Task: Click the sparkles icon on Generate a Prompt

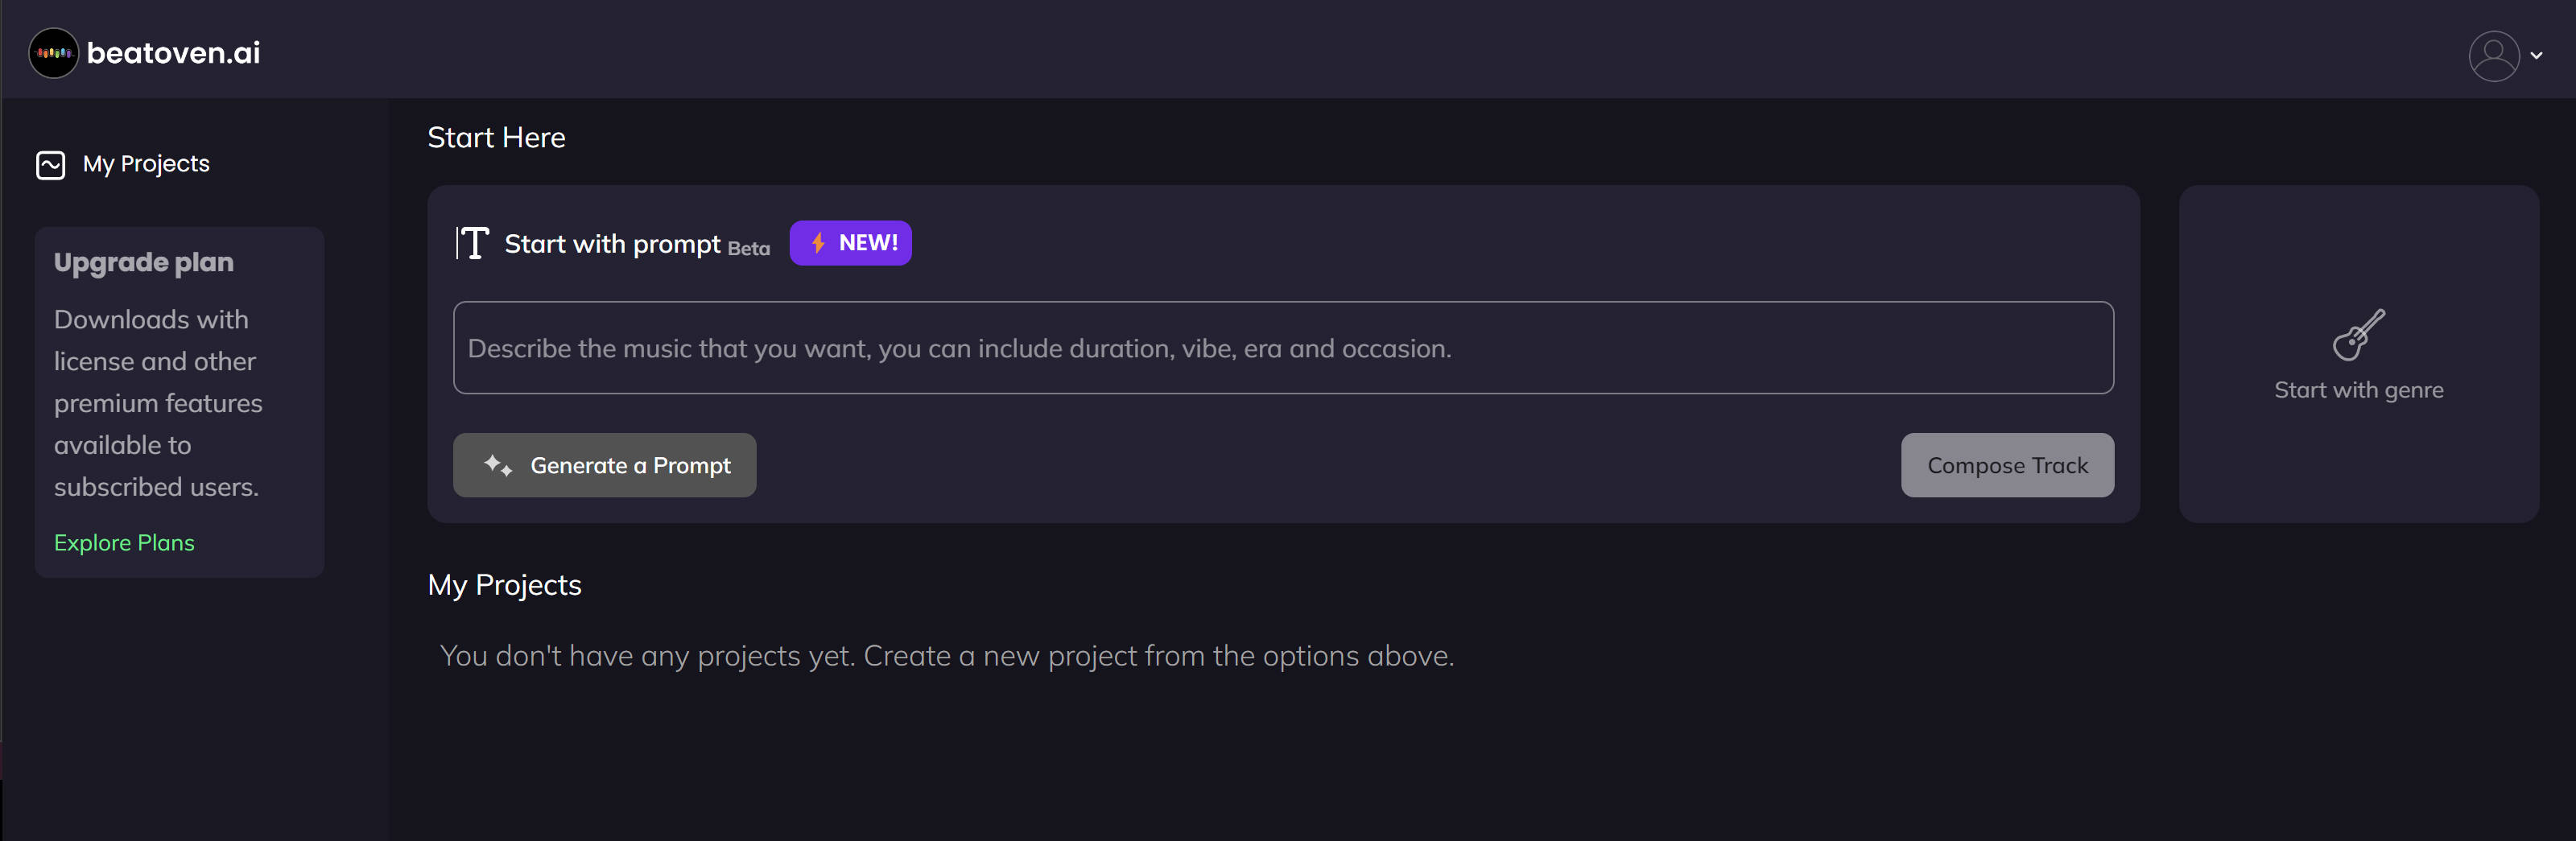Action: (497, 466)
